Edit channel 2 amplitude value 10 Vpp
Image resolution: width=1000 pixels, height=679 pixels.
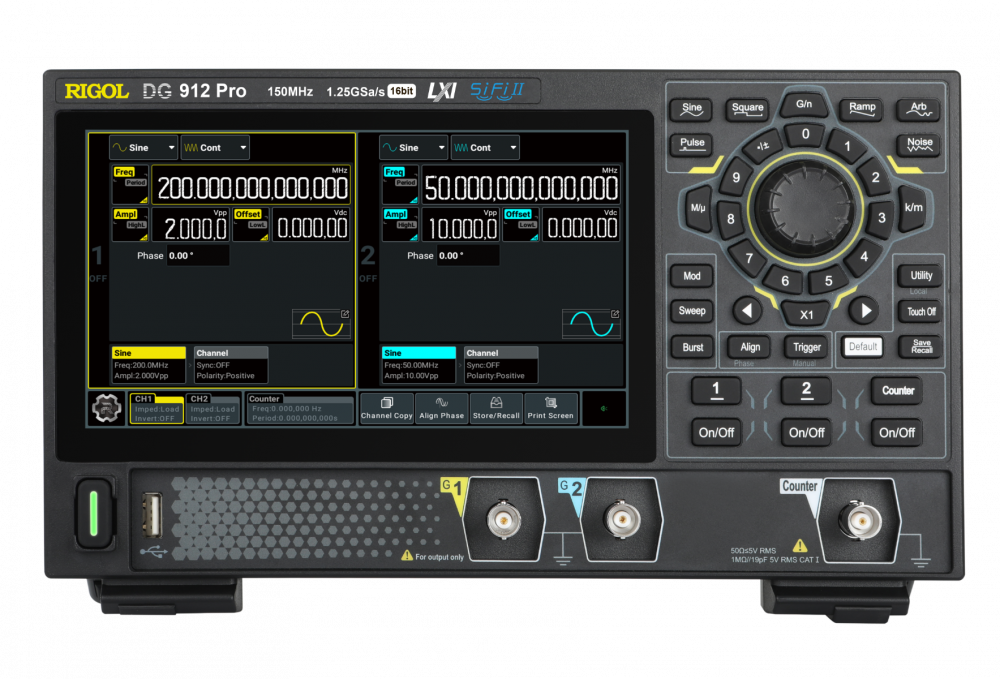pyautogui.click(x=460, y=225)
